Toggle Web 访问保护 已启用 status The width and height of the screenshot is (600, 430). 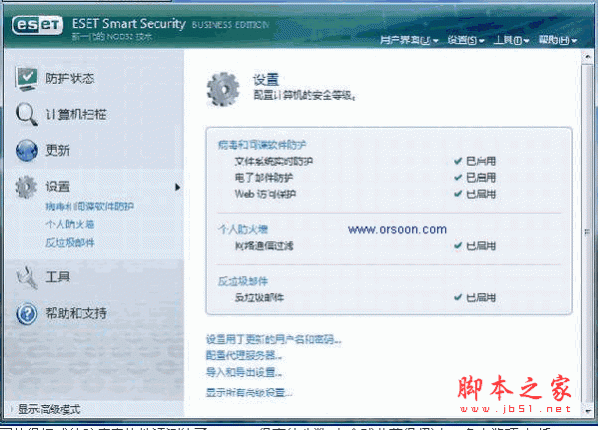point(475,194)
